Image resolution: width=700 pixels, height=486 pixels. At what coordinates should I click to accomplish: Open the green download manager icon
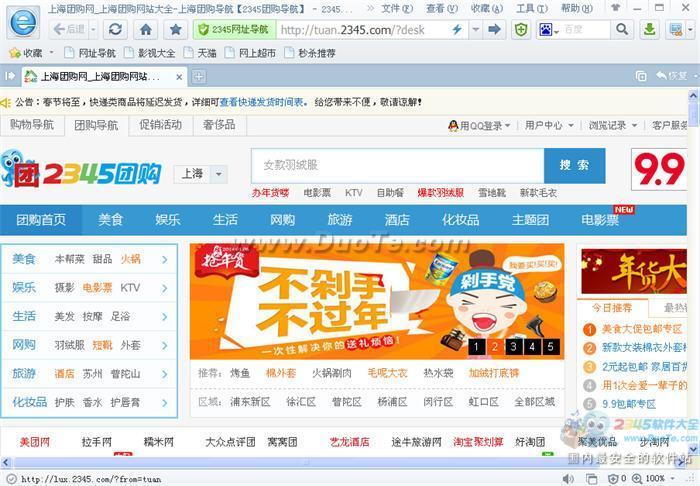pos(650,29)
